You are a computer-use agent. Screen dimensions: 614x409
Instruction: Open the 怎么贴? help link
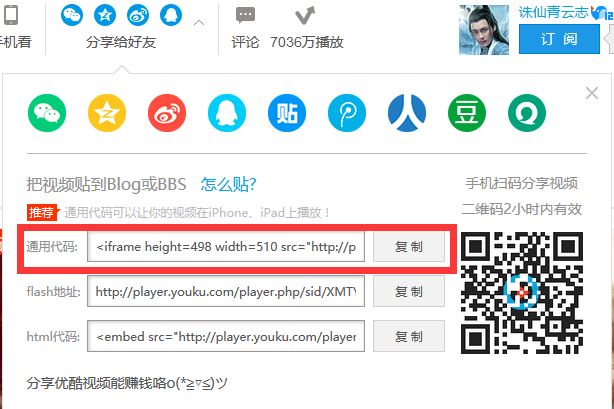tap(228, 184)
